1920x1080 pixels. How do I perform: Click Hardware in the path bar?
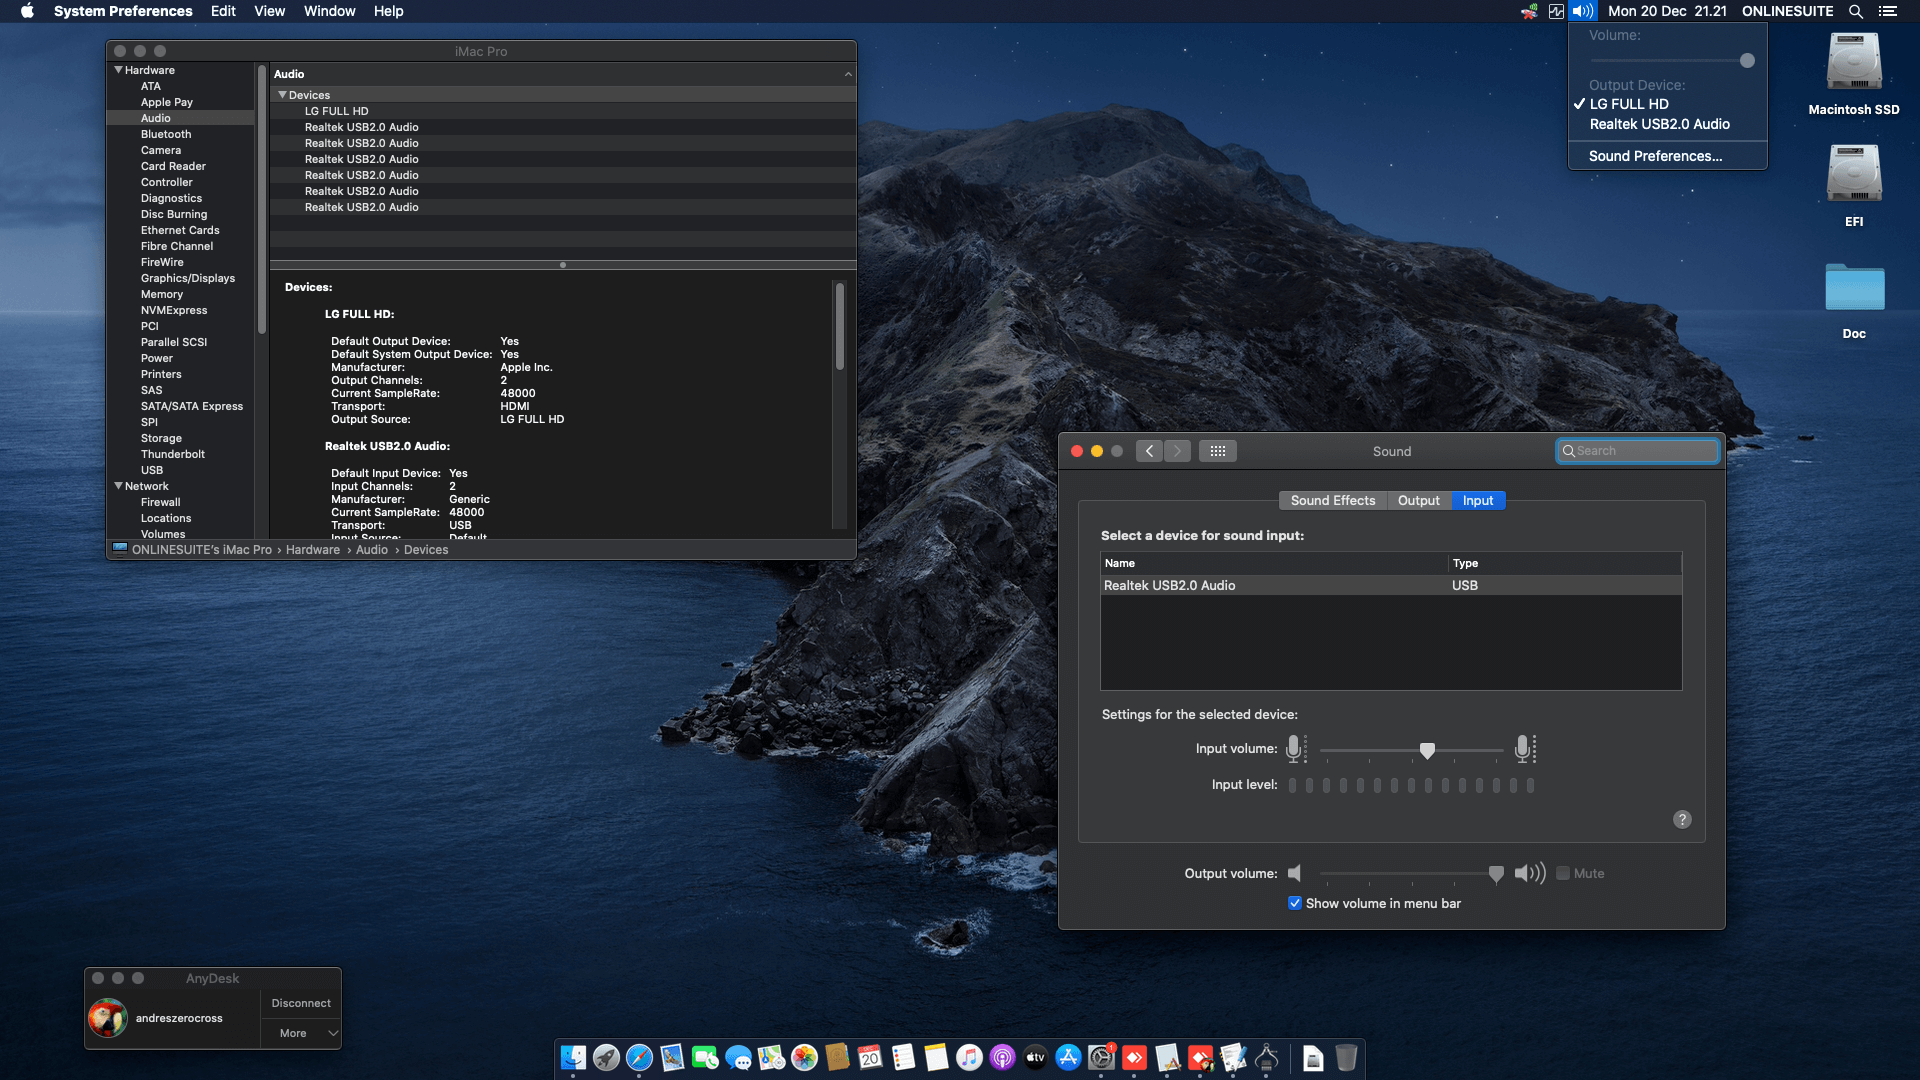pyautogui.click(x=313, y=550)
